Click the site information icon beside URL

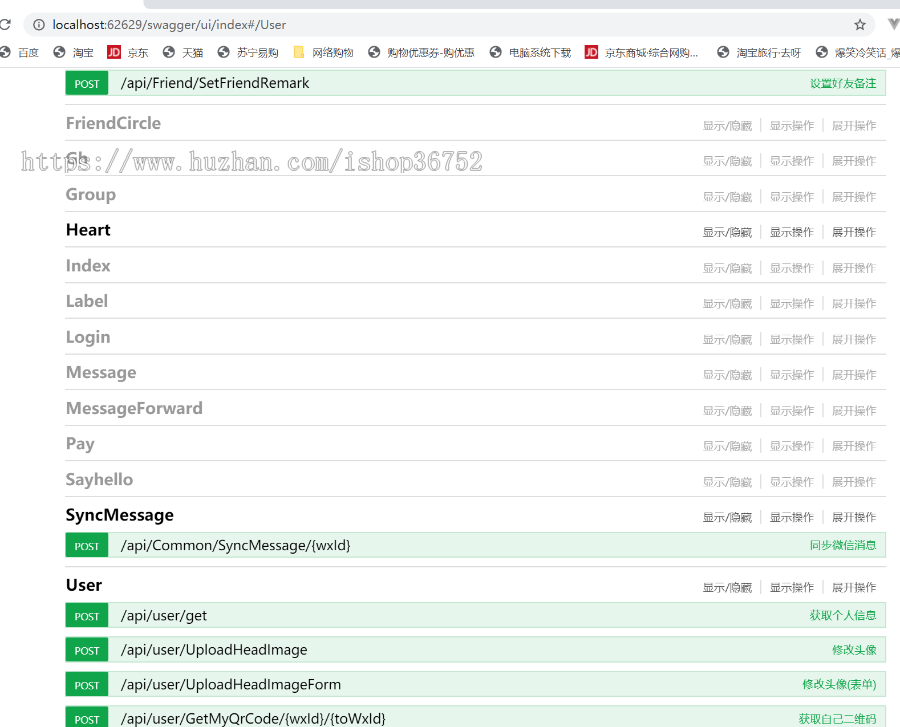coord(38,25)
